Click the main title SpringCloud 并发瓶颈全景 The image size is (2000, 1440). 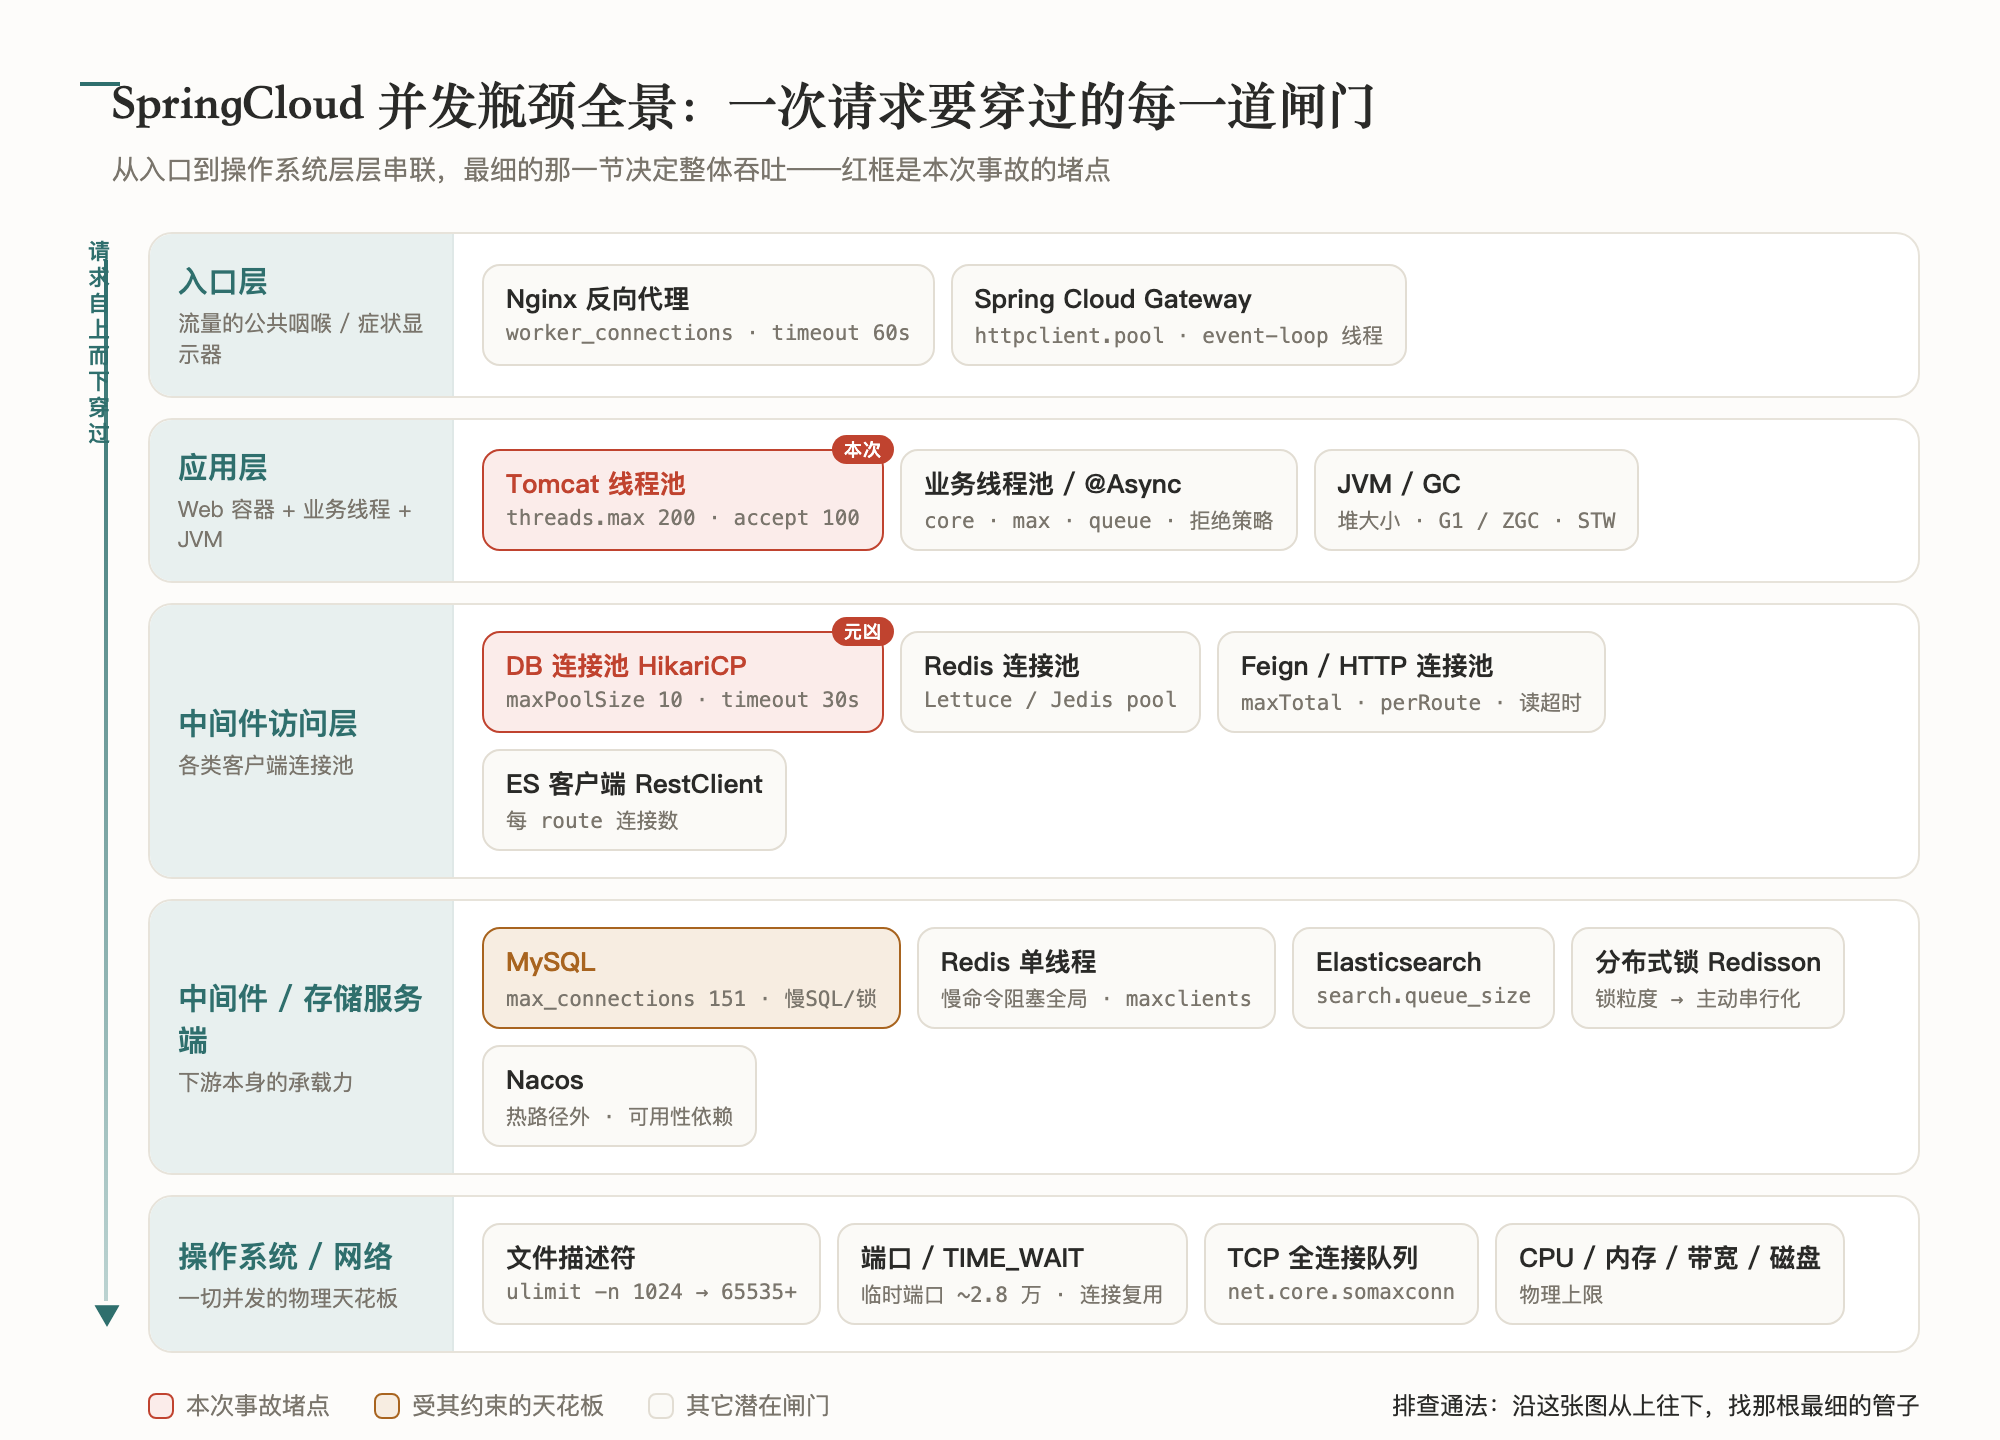(743, 106)
